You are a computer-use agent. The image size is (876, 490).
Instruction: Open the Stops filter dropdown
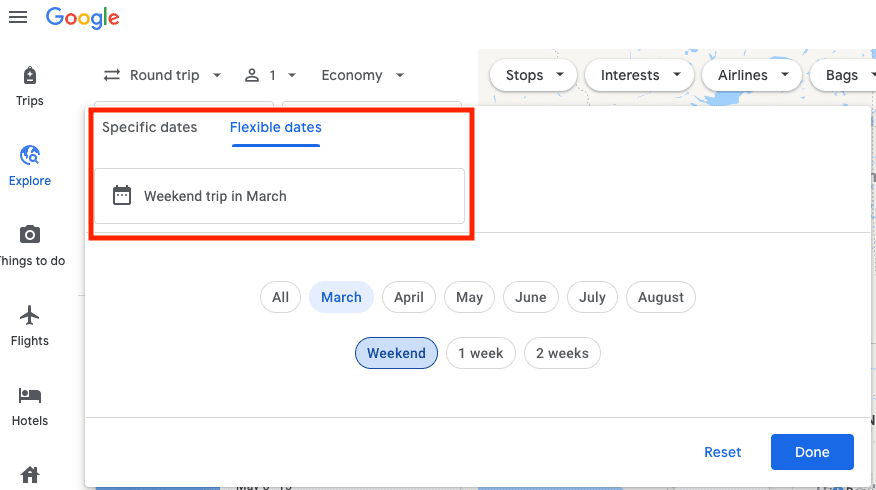(534, 75)
